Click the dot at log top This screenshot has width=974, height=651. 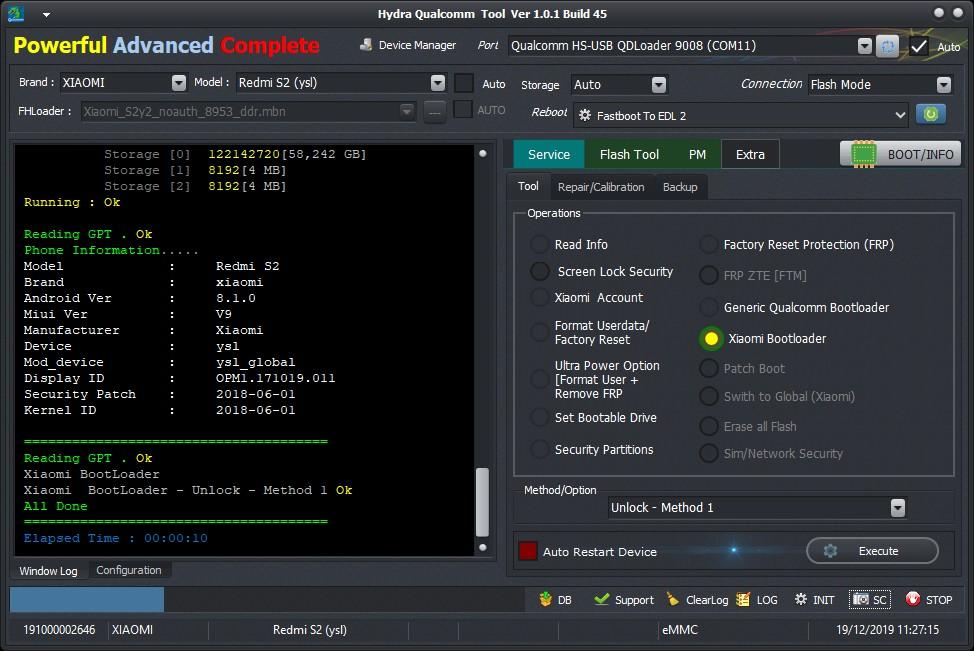tap(483, 153)
